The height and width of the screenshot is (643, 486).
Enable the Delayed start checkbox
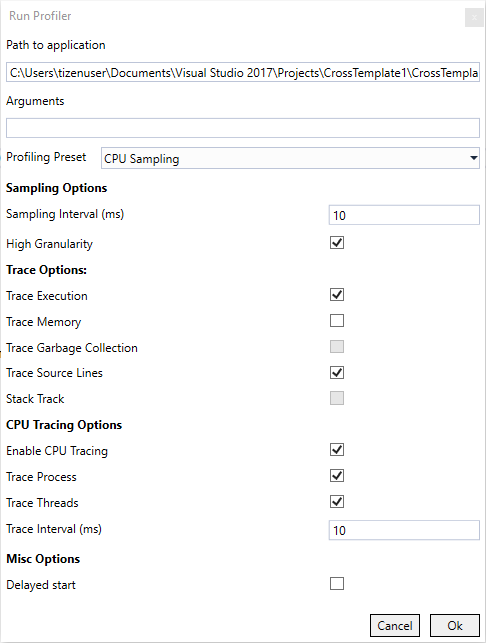[337, 584]
